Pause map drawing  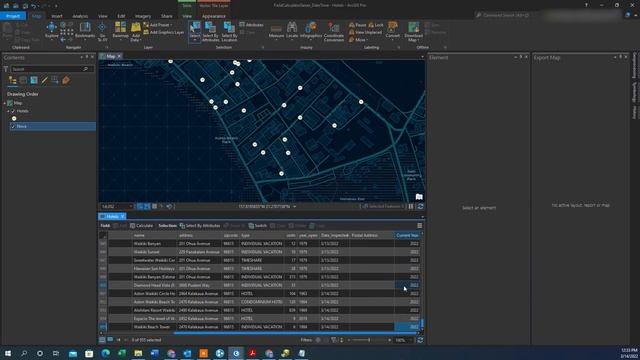point(411,207)
